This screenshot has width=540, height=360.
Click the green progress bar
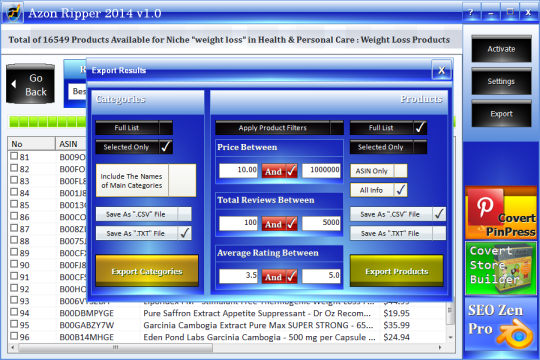tap(47, 122)
